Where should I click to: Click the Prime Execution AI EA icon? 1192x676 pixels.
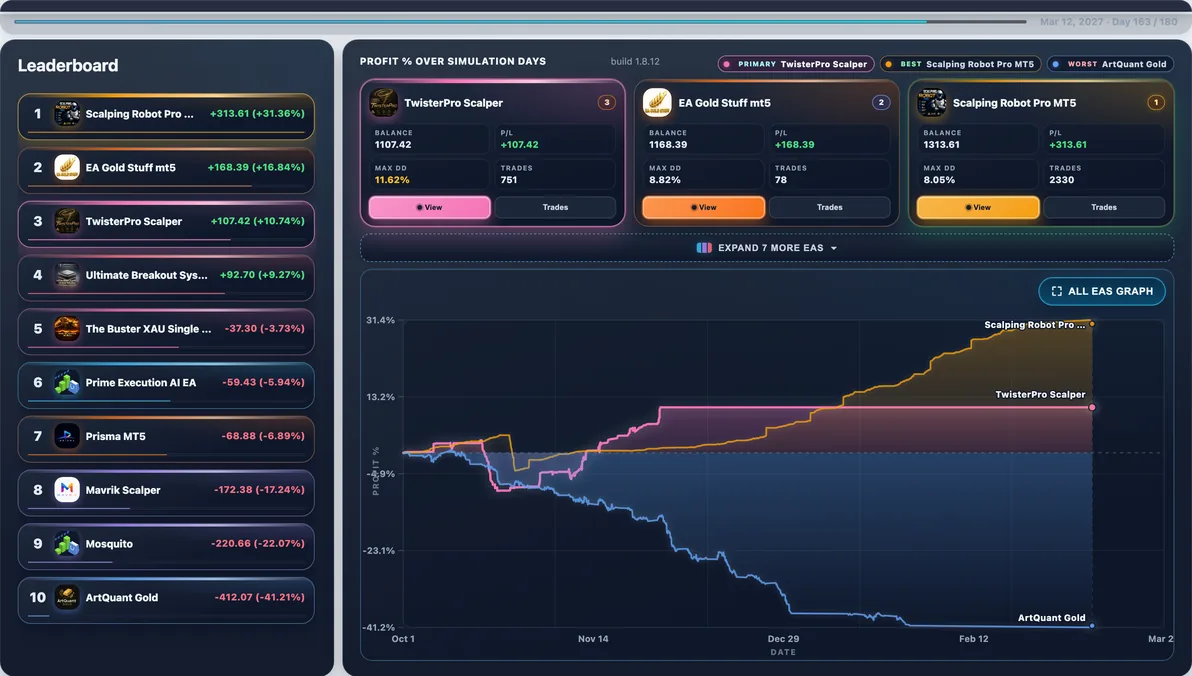[x=67, y=382]
